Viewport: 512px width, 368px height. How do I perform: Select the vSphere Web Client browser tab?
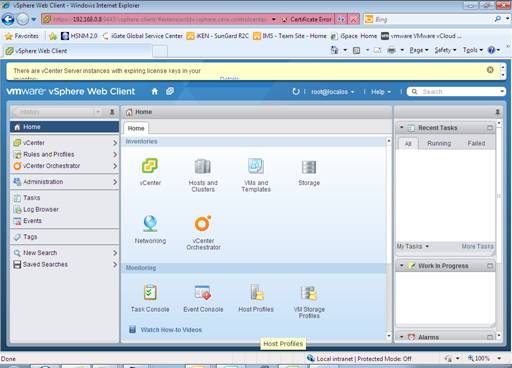coord(78,51)
